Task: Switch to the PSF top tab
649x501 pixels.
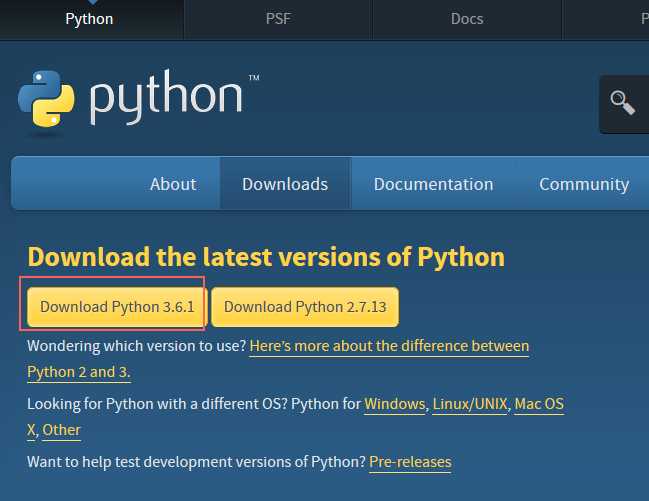Action: coord(278,19)
